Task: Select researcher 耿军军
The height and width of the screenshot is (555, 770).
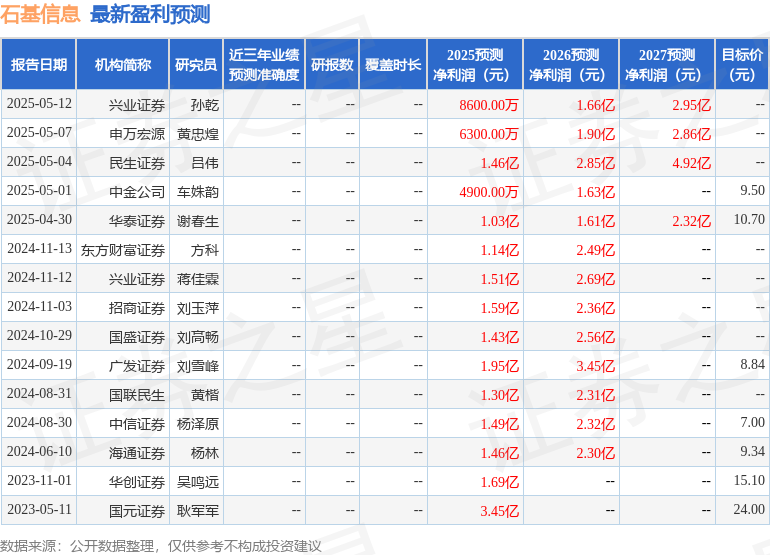Action: (x=198, y=510)
